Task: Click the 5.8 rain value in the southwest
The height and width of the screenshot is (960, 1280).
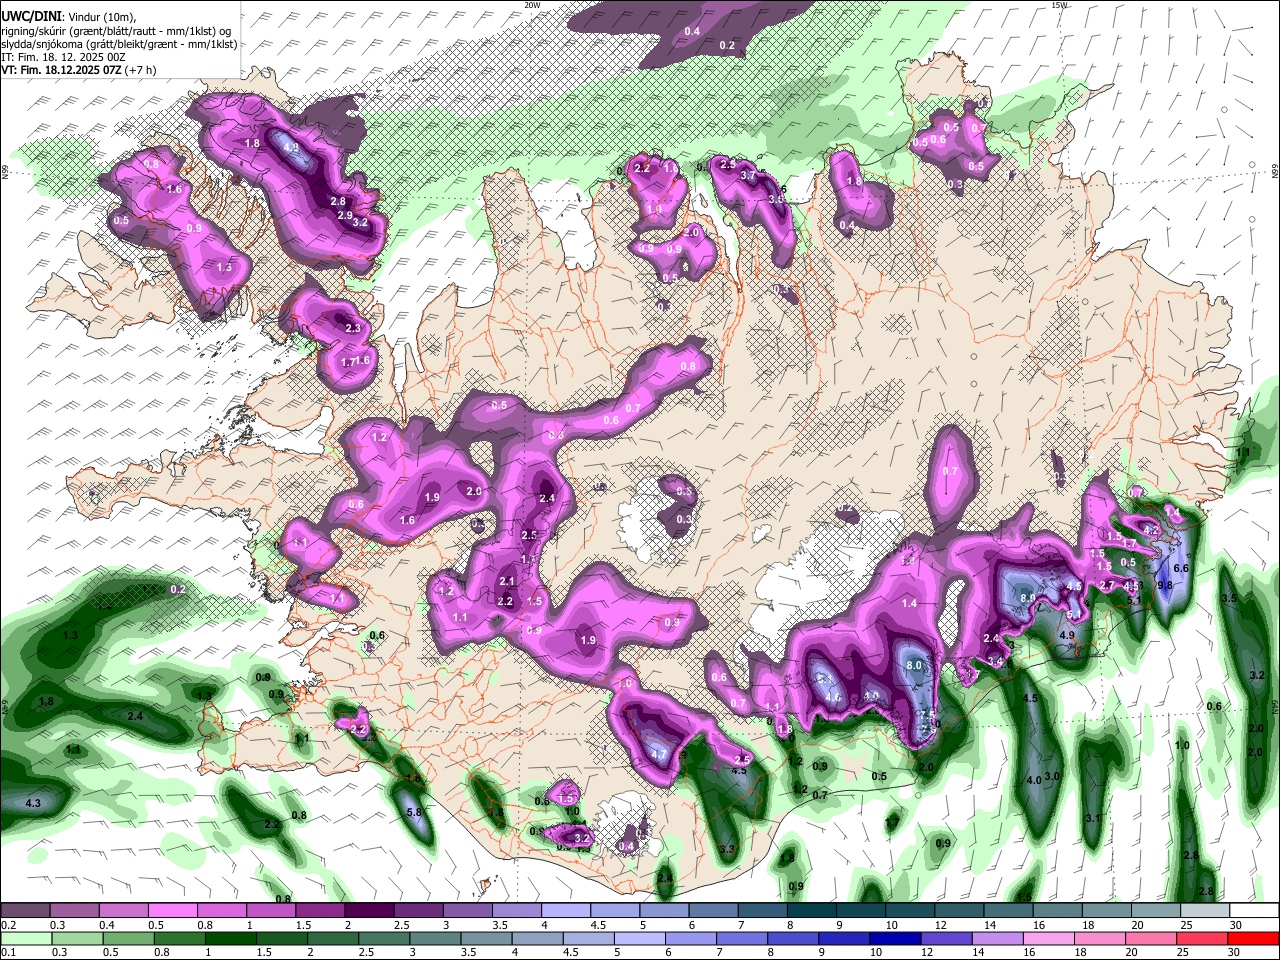Action: coord(414,813)
